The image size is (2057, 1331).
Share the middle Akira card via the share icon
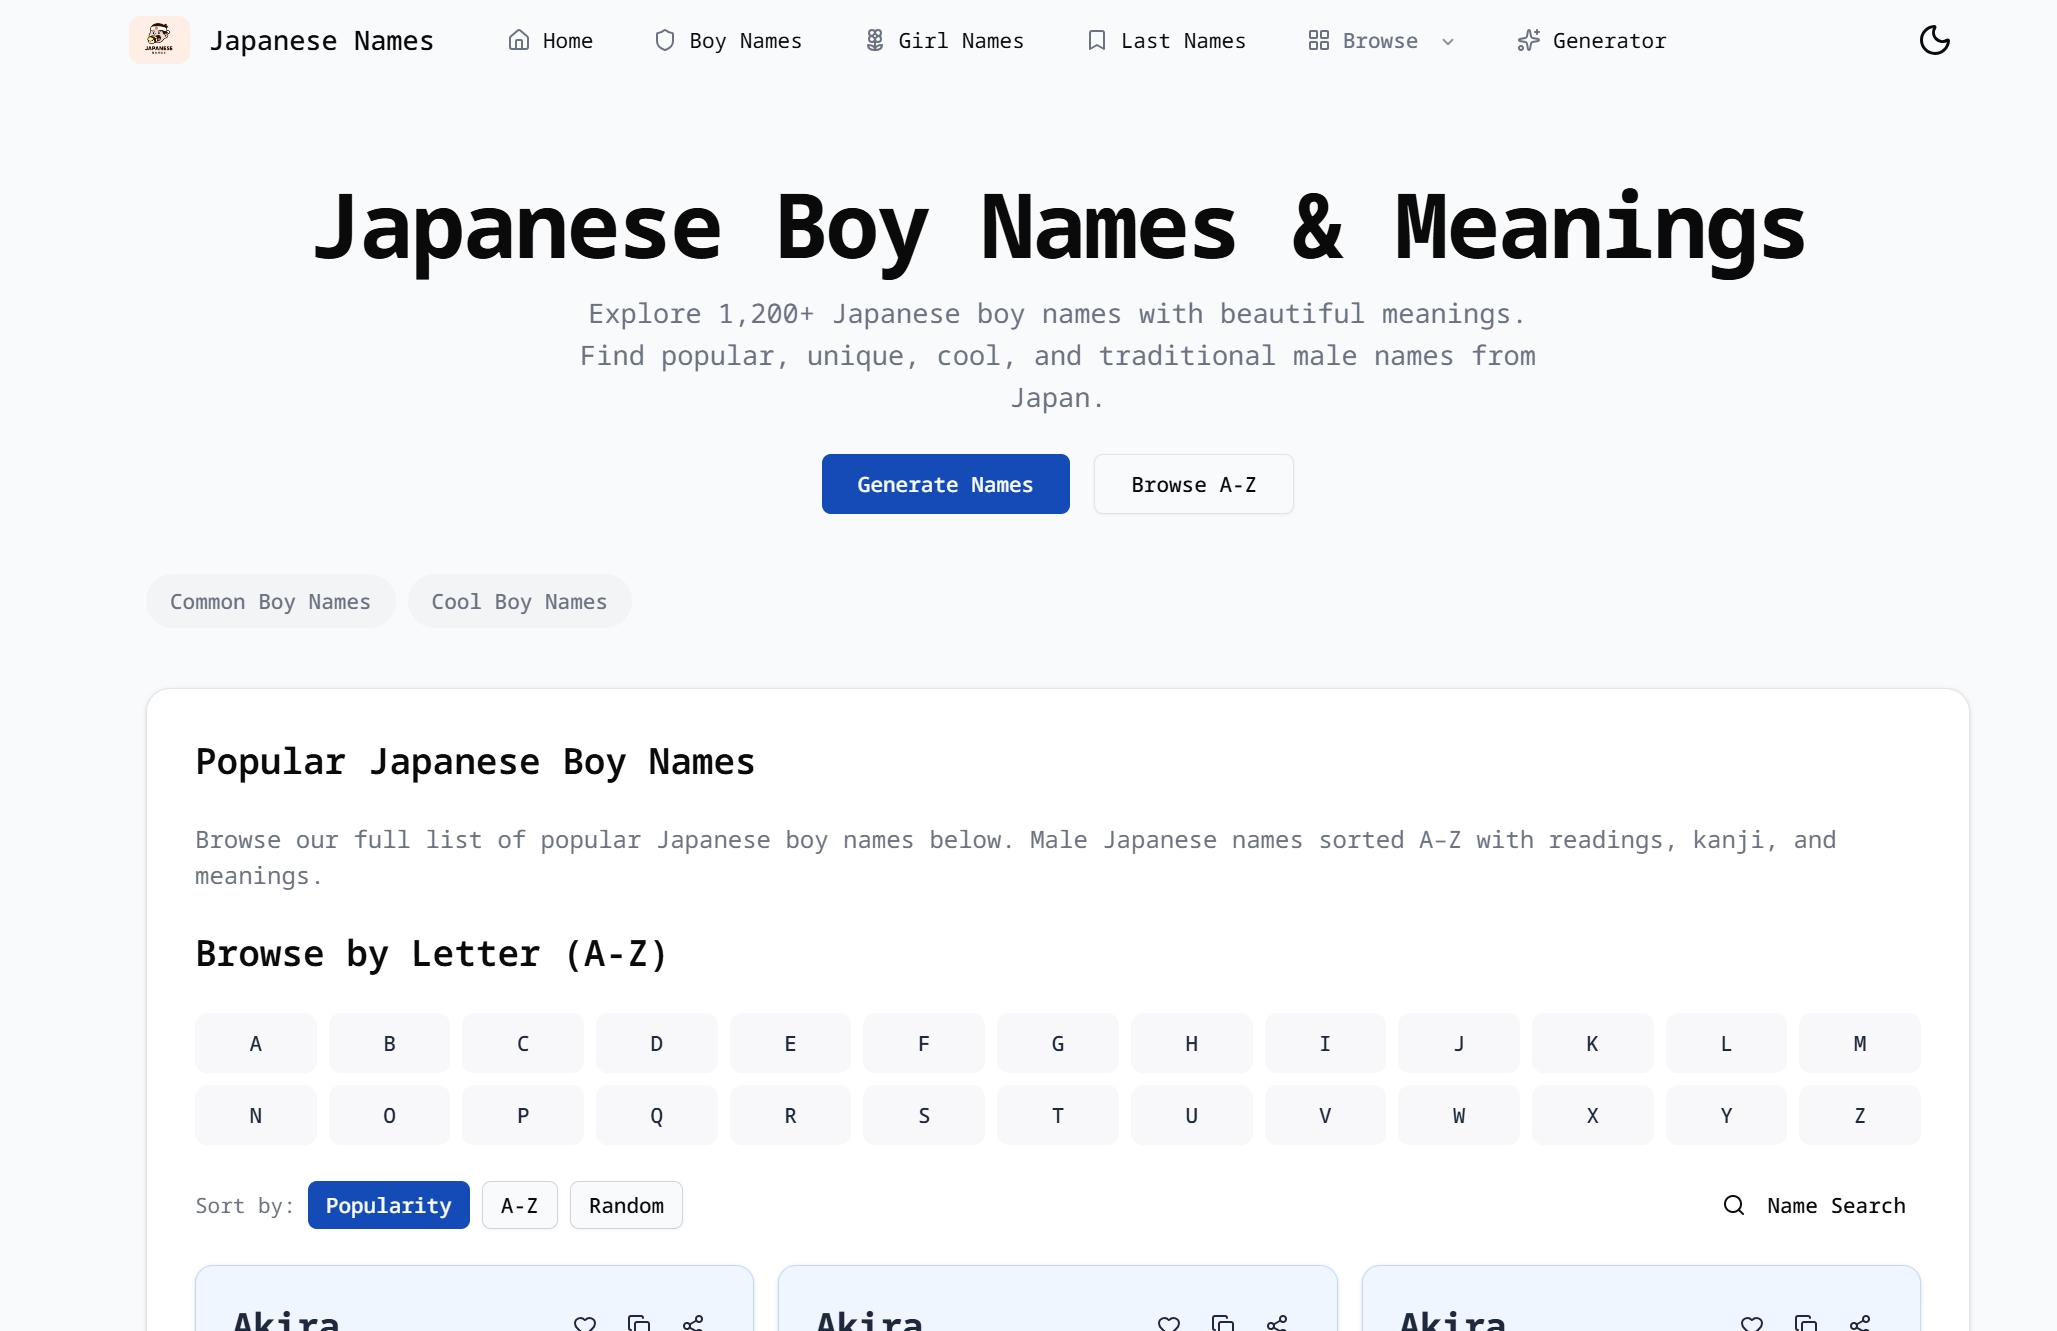(x=1276, y=1322)
